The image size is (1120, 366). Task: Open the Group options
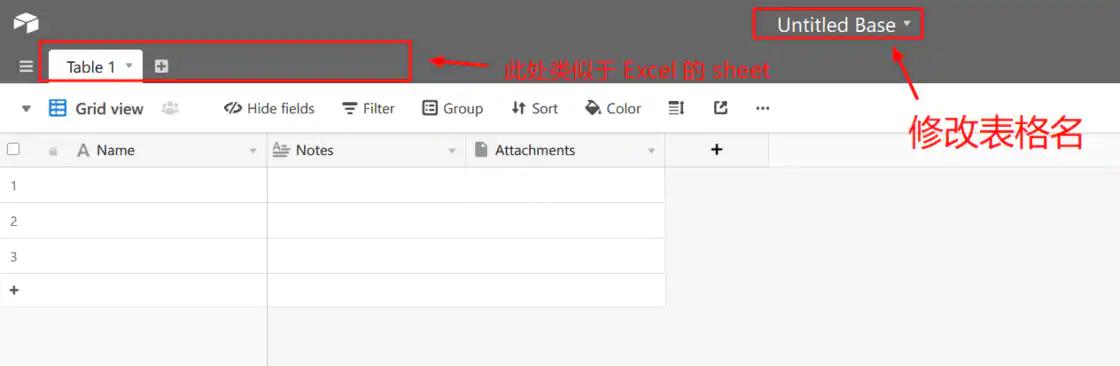click(x=453, y=109)
